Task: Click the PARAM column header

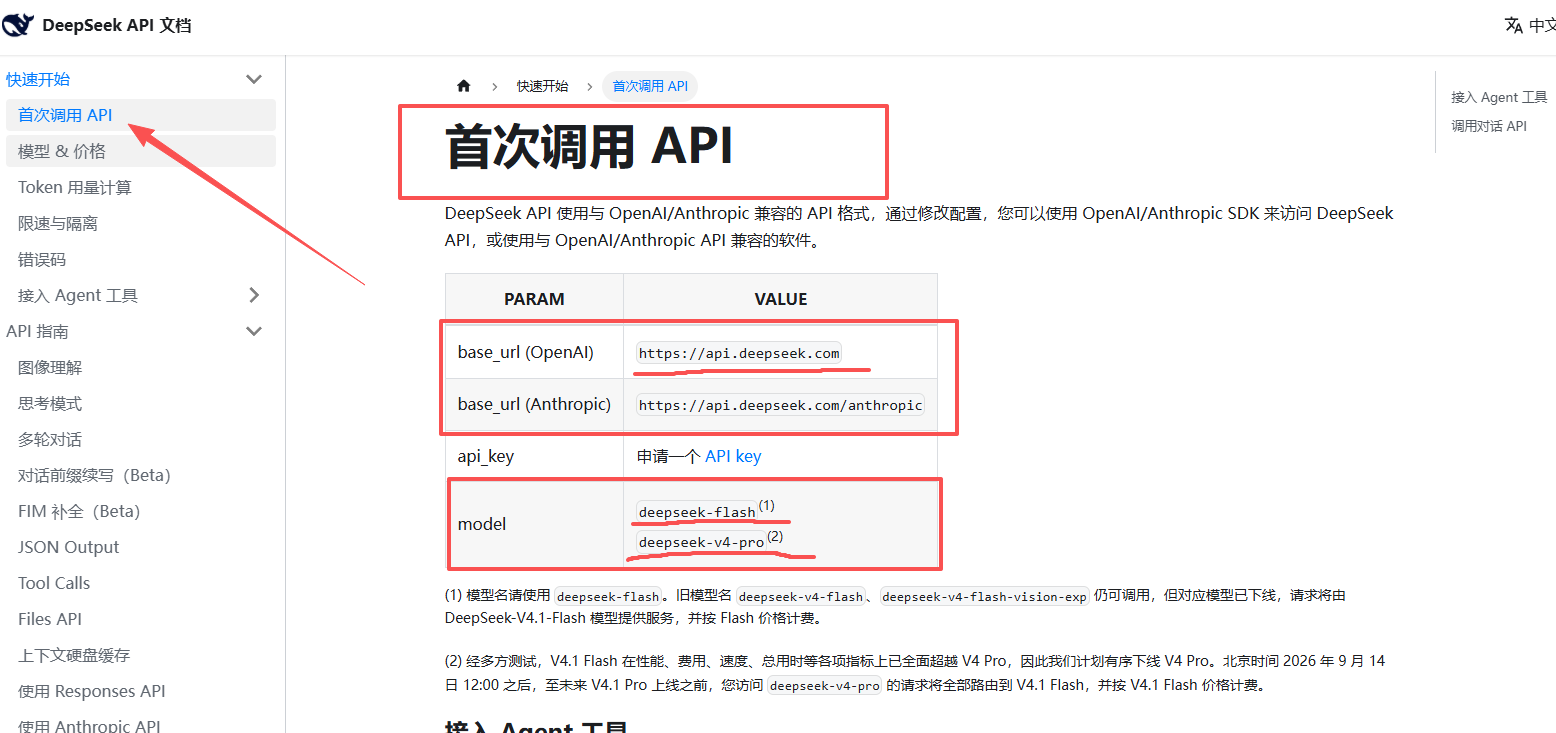Action: click(x=534, y=299)
